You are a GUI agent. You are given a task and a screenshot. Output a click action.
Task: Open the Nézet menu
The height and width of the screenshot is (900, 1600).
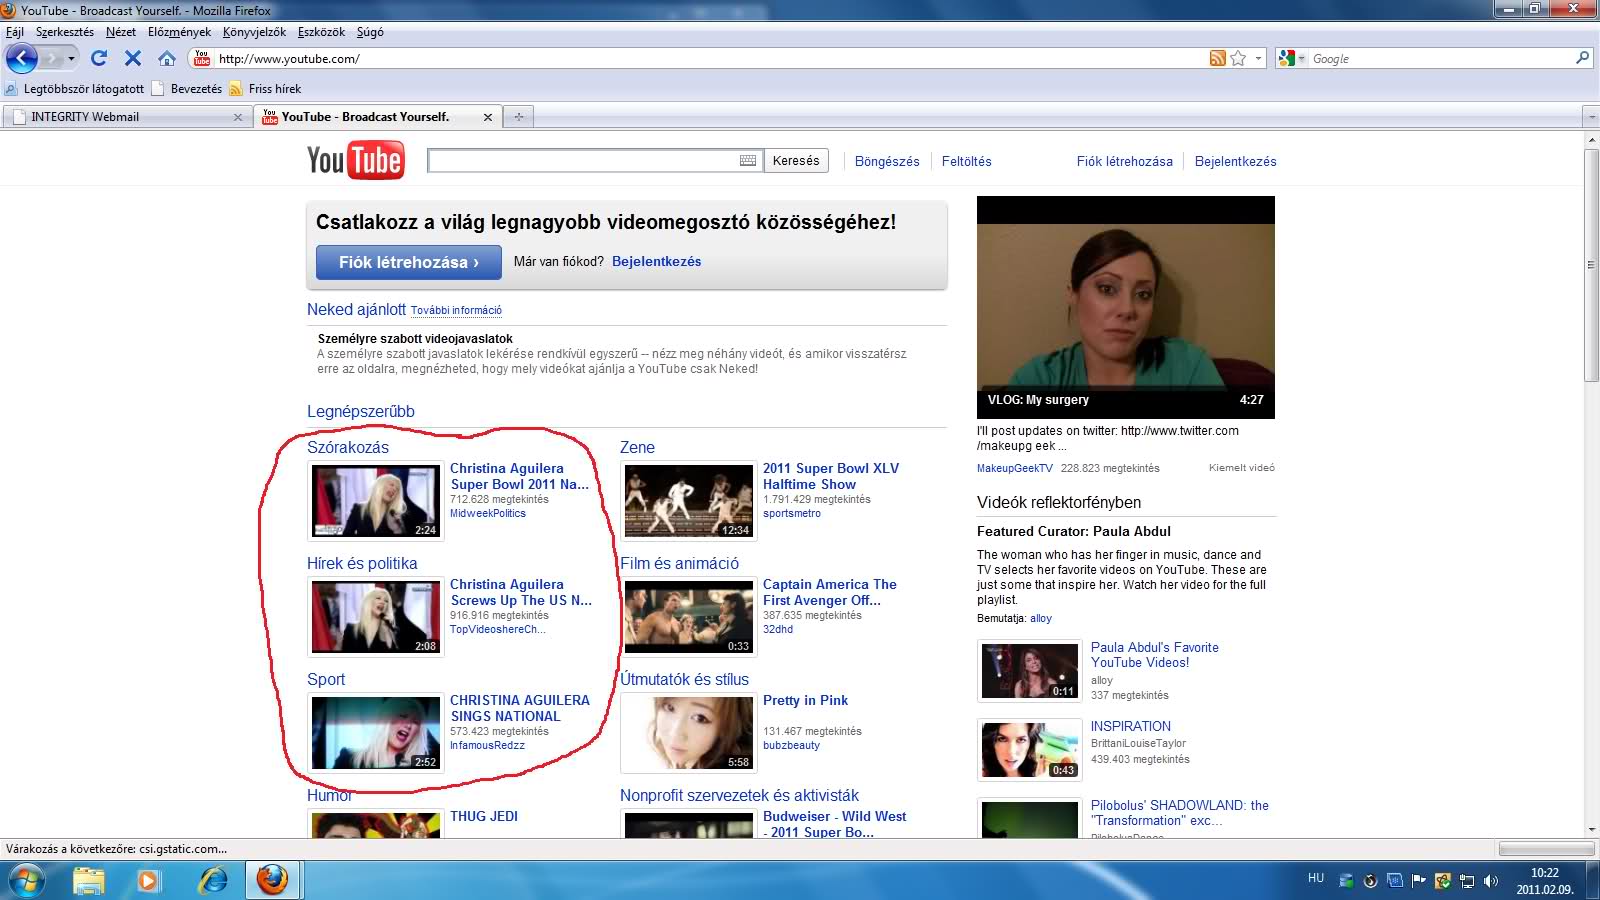coord(121,32)
